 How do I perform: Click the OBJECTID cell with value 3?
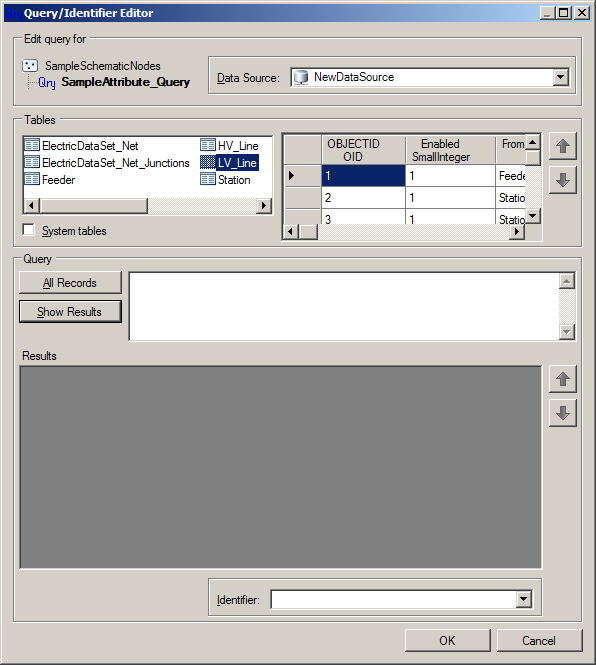363,217
